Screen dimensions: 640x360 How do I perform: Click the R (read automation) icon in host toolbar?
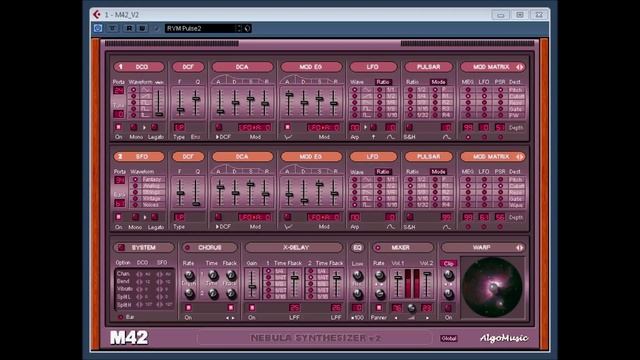(x=129, y=28)
